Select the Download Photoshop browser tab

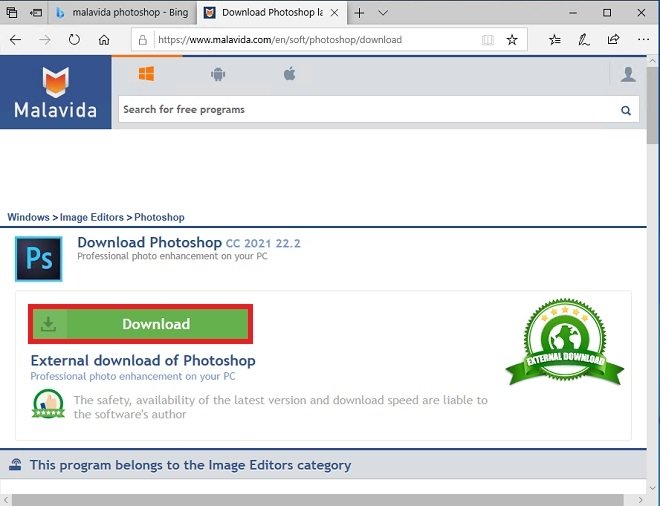pos(272,13)
